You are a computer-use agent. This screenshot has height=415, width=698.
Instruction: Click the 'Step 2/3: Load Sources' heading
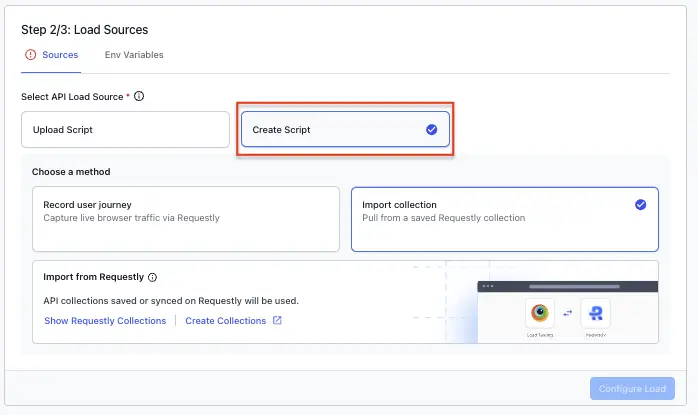85,30
